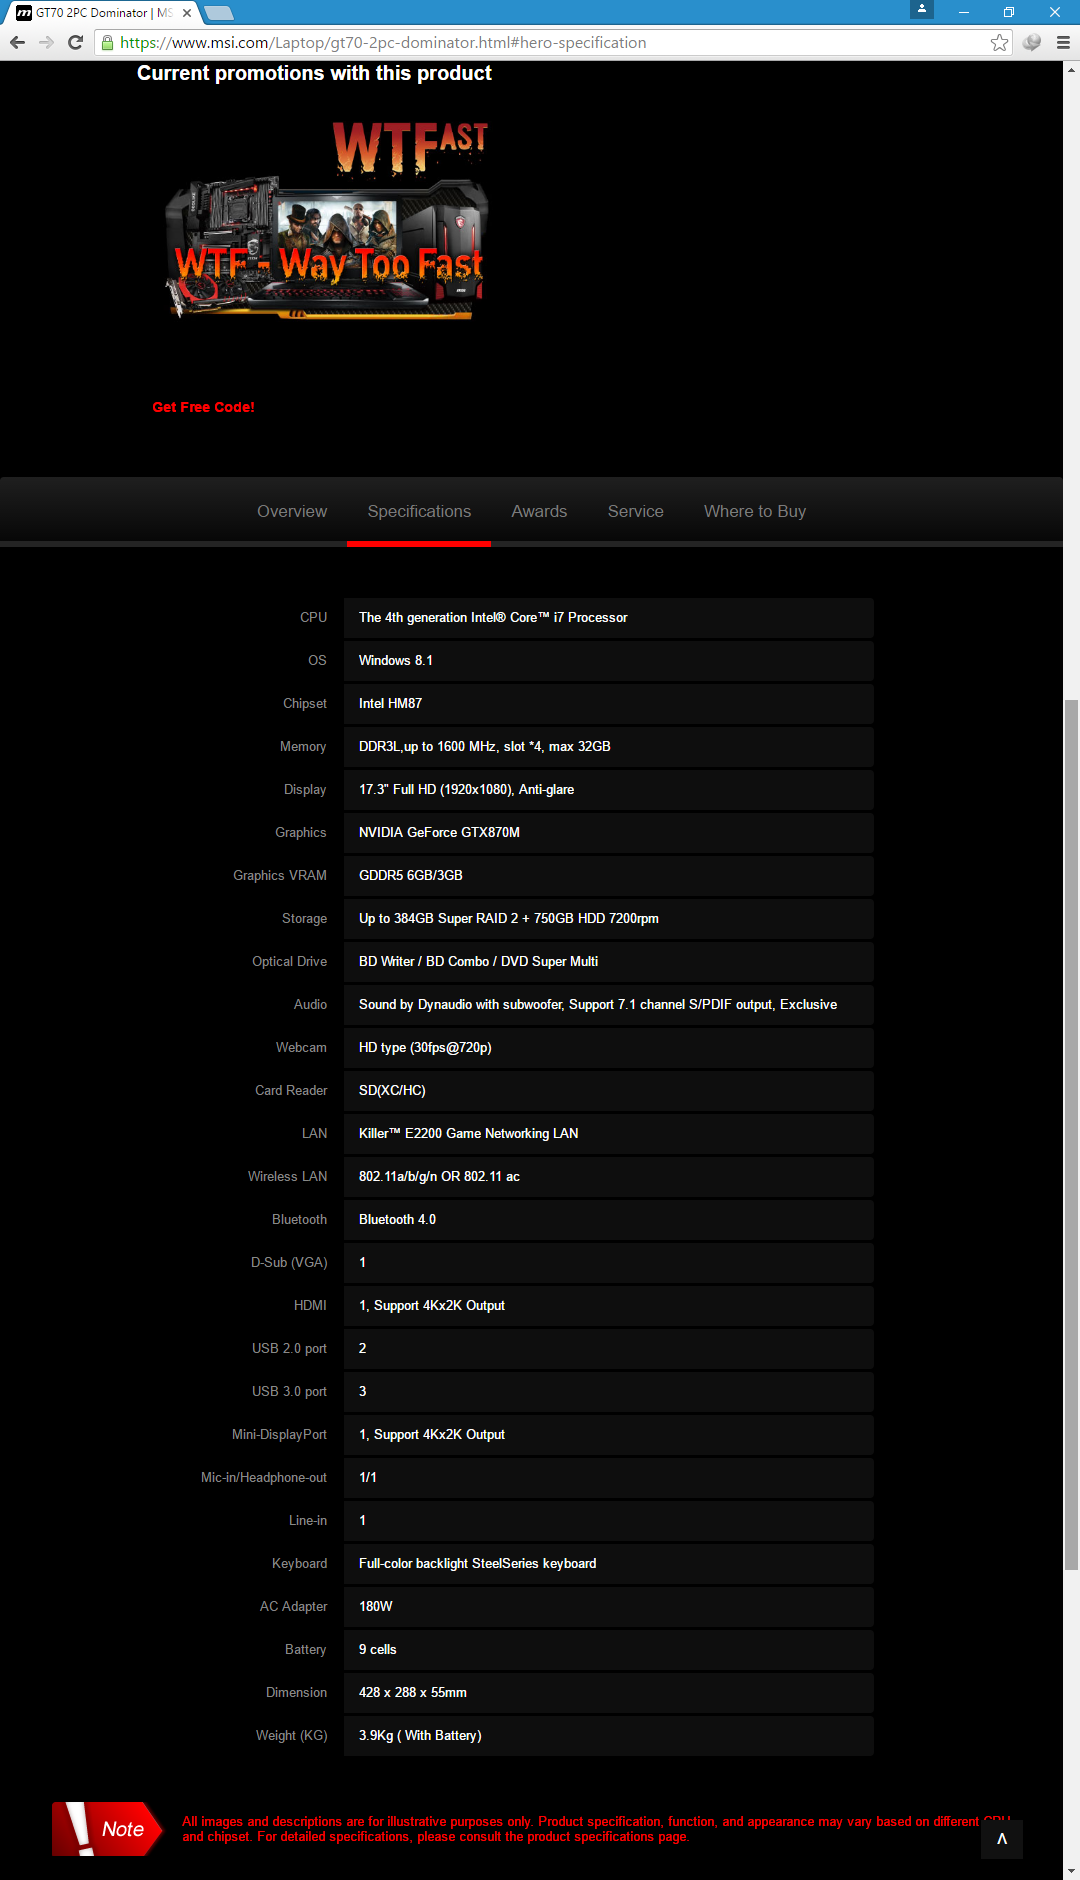
Task: Click the Card Reader value 'SD(XC/HC)'
Action: click(392, 1091)
